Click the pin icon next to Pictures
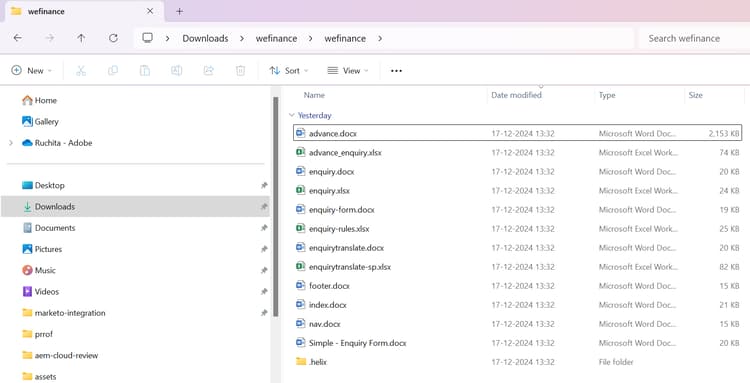 [x=264, y=249]
